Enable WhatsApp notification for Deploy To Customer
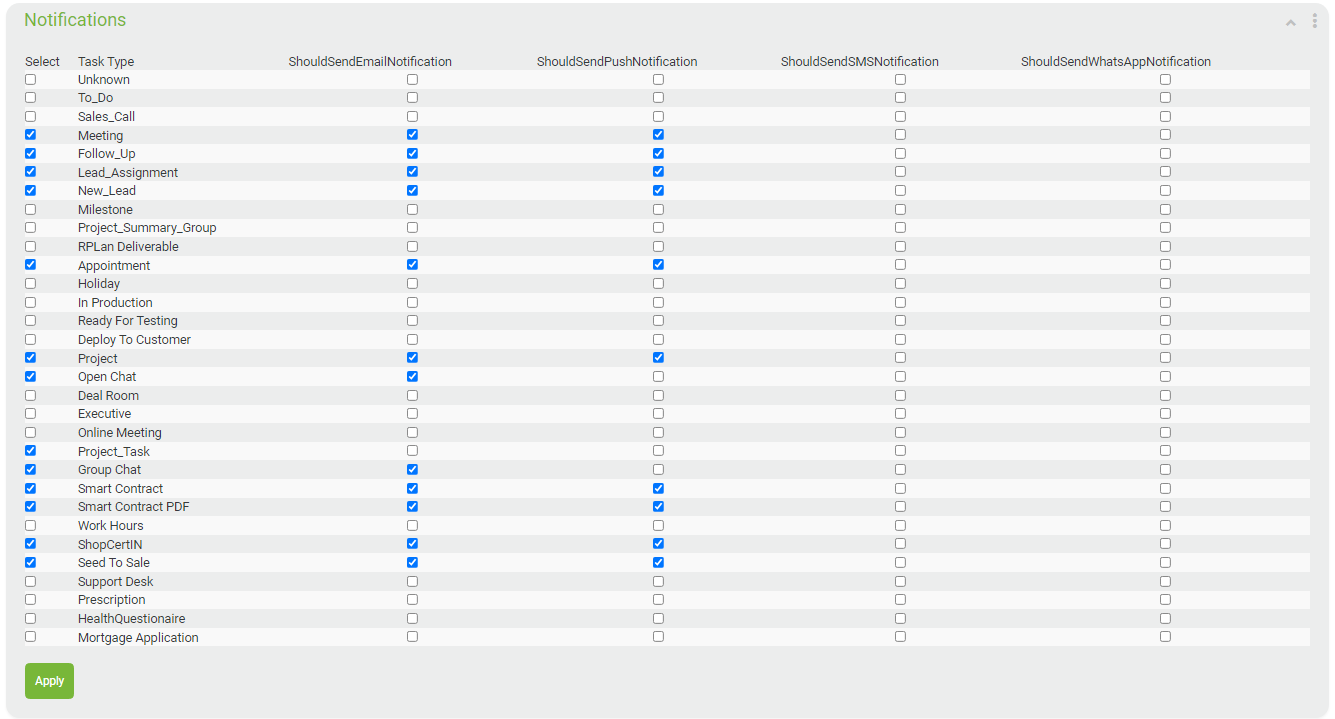1335x719 pixels. pos(1165,339)
